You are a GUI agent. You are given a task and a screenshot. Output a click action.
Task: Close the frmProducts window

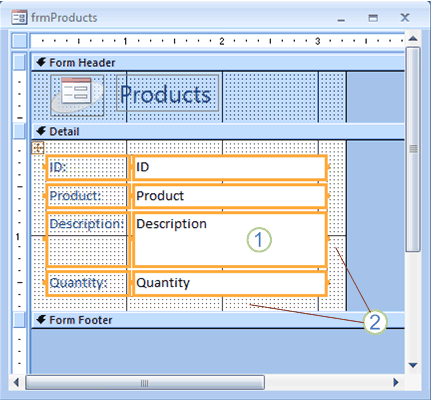click(x=405, y=18)
